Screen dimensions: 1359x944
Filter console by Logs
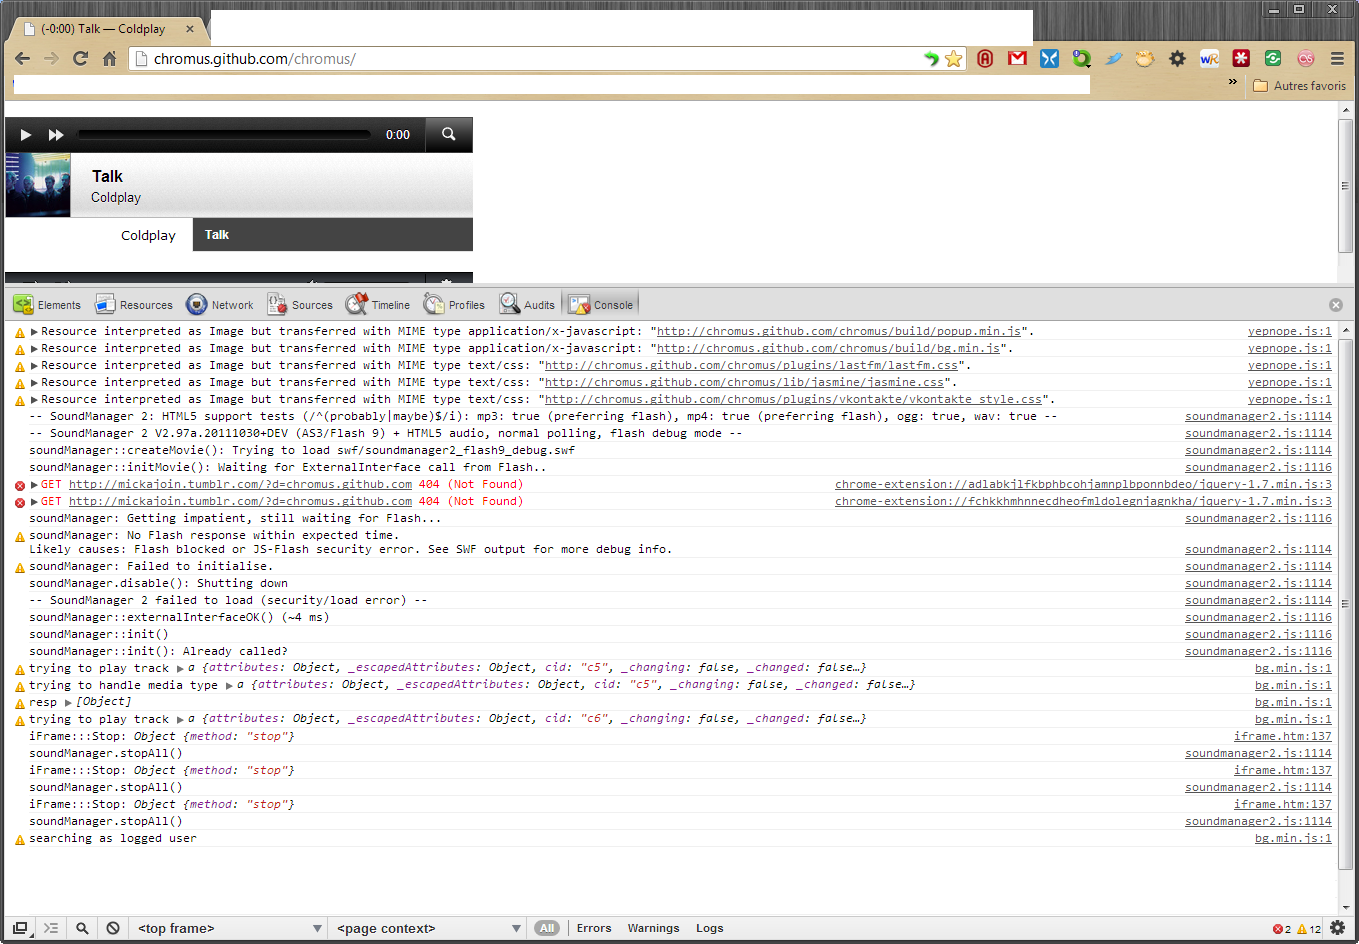(x=710, y=928)
